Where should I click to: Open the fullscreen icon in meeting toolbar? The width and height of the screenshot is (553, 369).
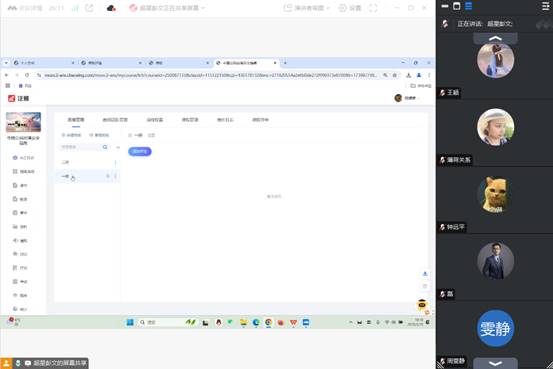click(x=373, y=8)
